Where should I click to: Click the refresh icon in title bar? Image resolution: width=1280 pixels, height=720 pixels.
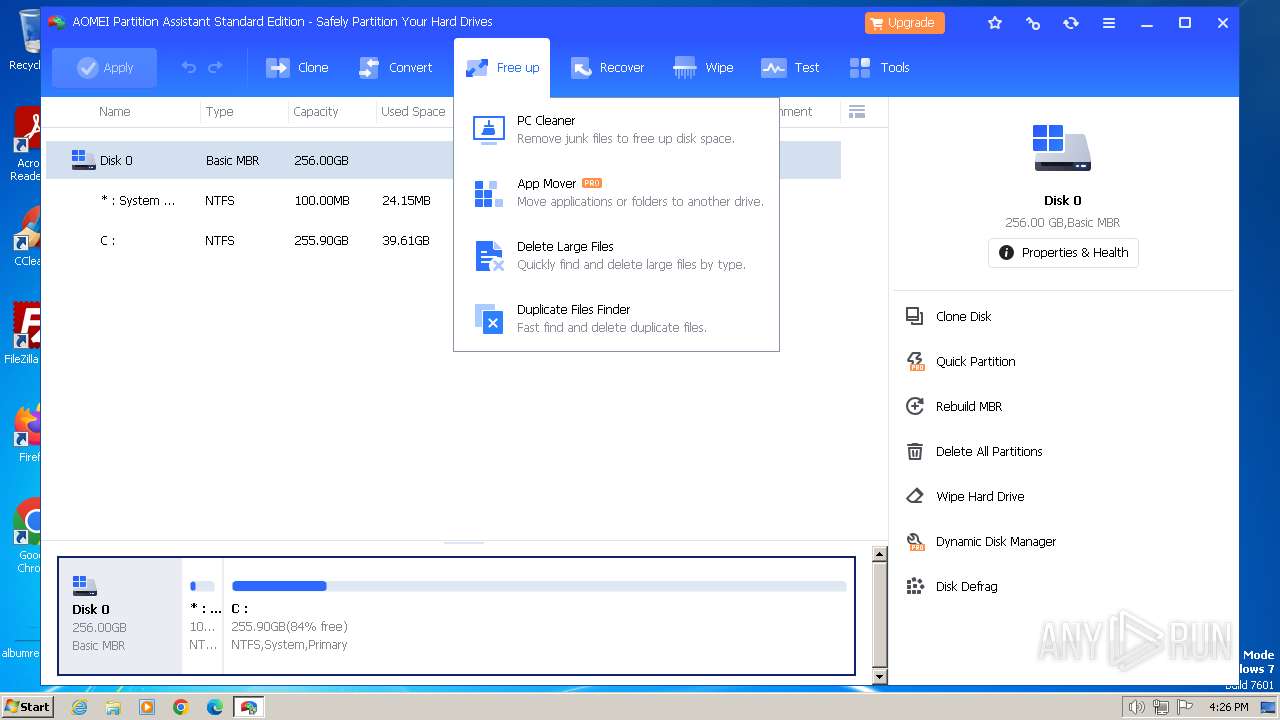pos(1071,23)
